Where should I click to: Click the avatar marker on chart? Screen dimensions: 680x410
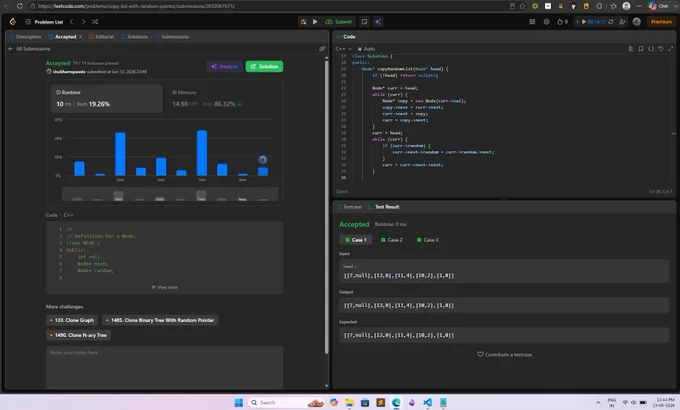pos(263,160)
